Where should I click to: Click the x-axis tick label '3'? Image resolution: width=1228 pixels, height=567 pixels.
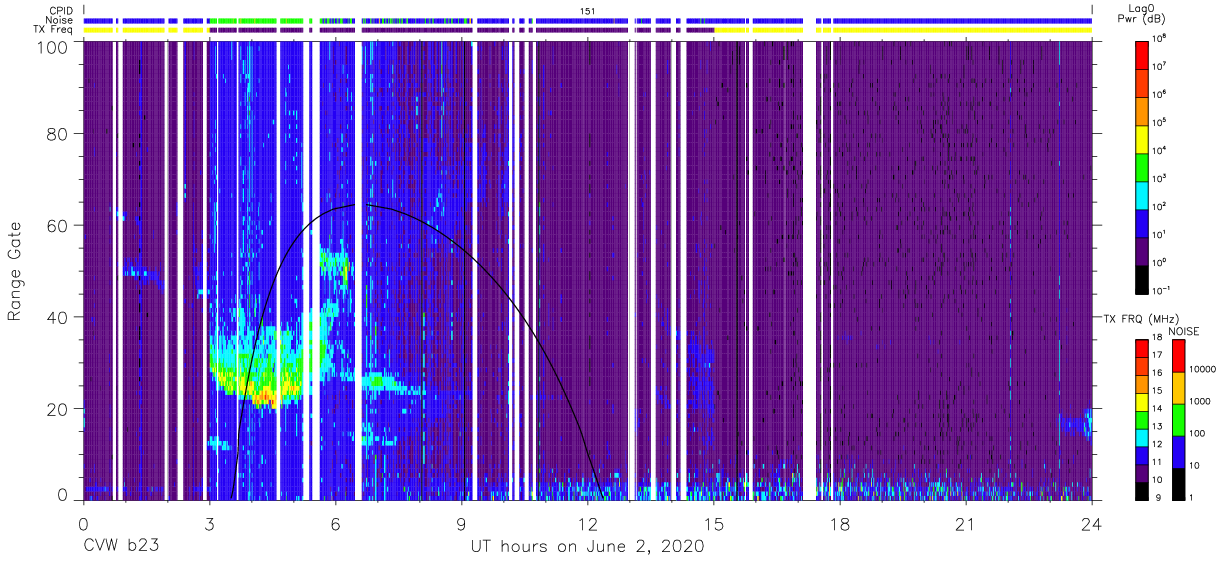(209, 524)
